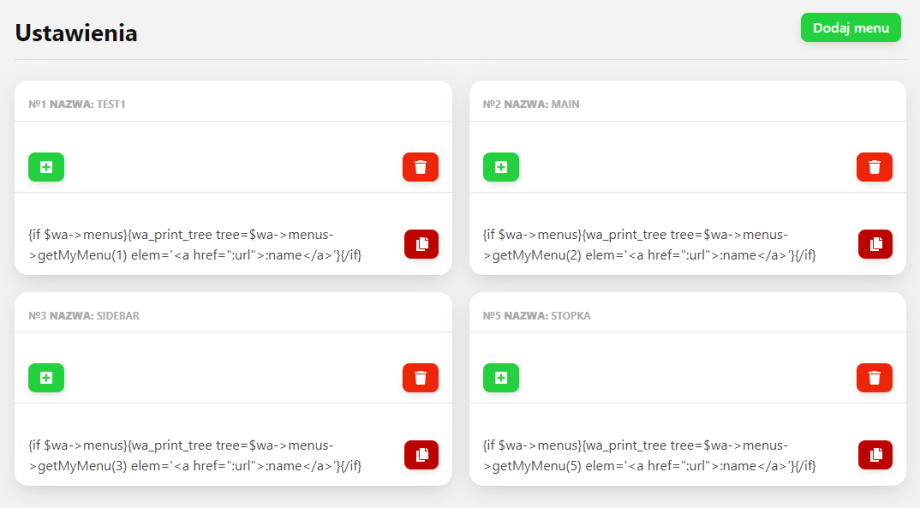920x508 pixels.
Task: Add an item to the SIDEBAR menu
Action: [46, 378]
